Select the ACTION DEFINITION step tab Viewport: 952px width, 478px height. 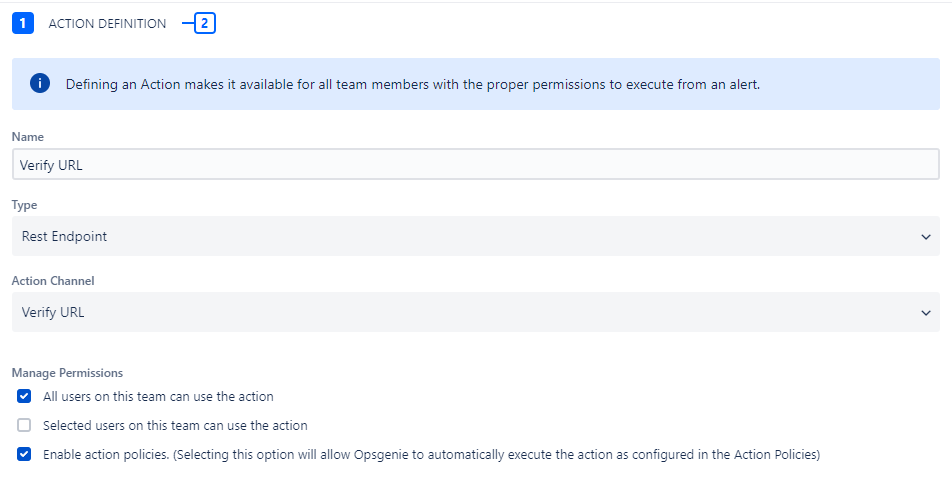pyautogui.click(x=107, y=23)
